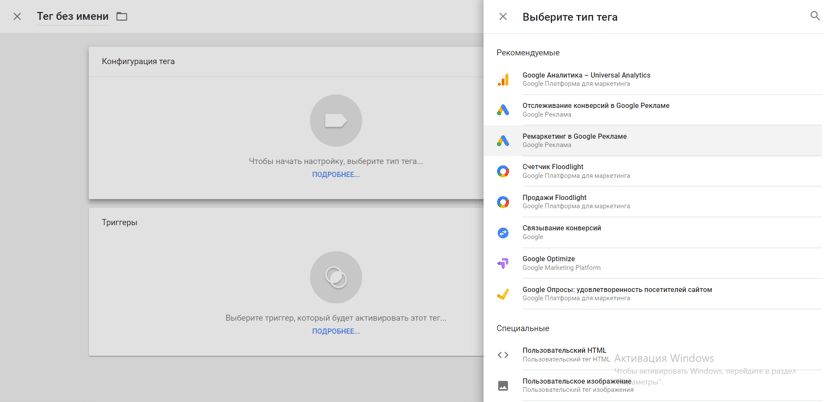Click 'Google Marketing Platform' subtitle under Optimize
Screen dimensions: 824x402
(x=561, y=267)
